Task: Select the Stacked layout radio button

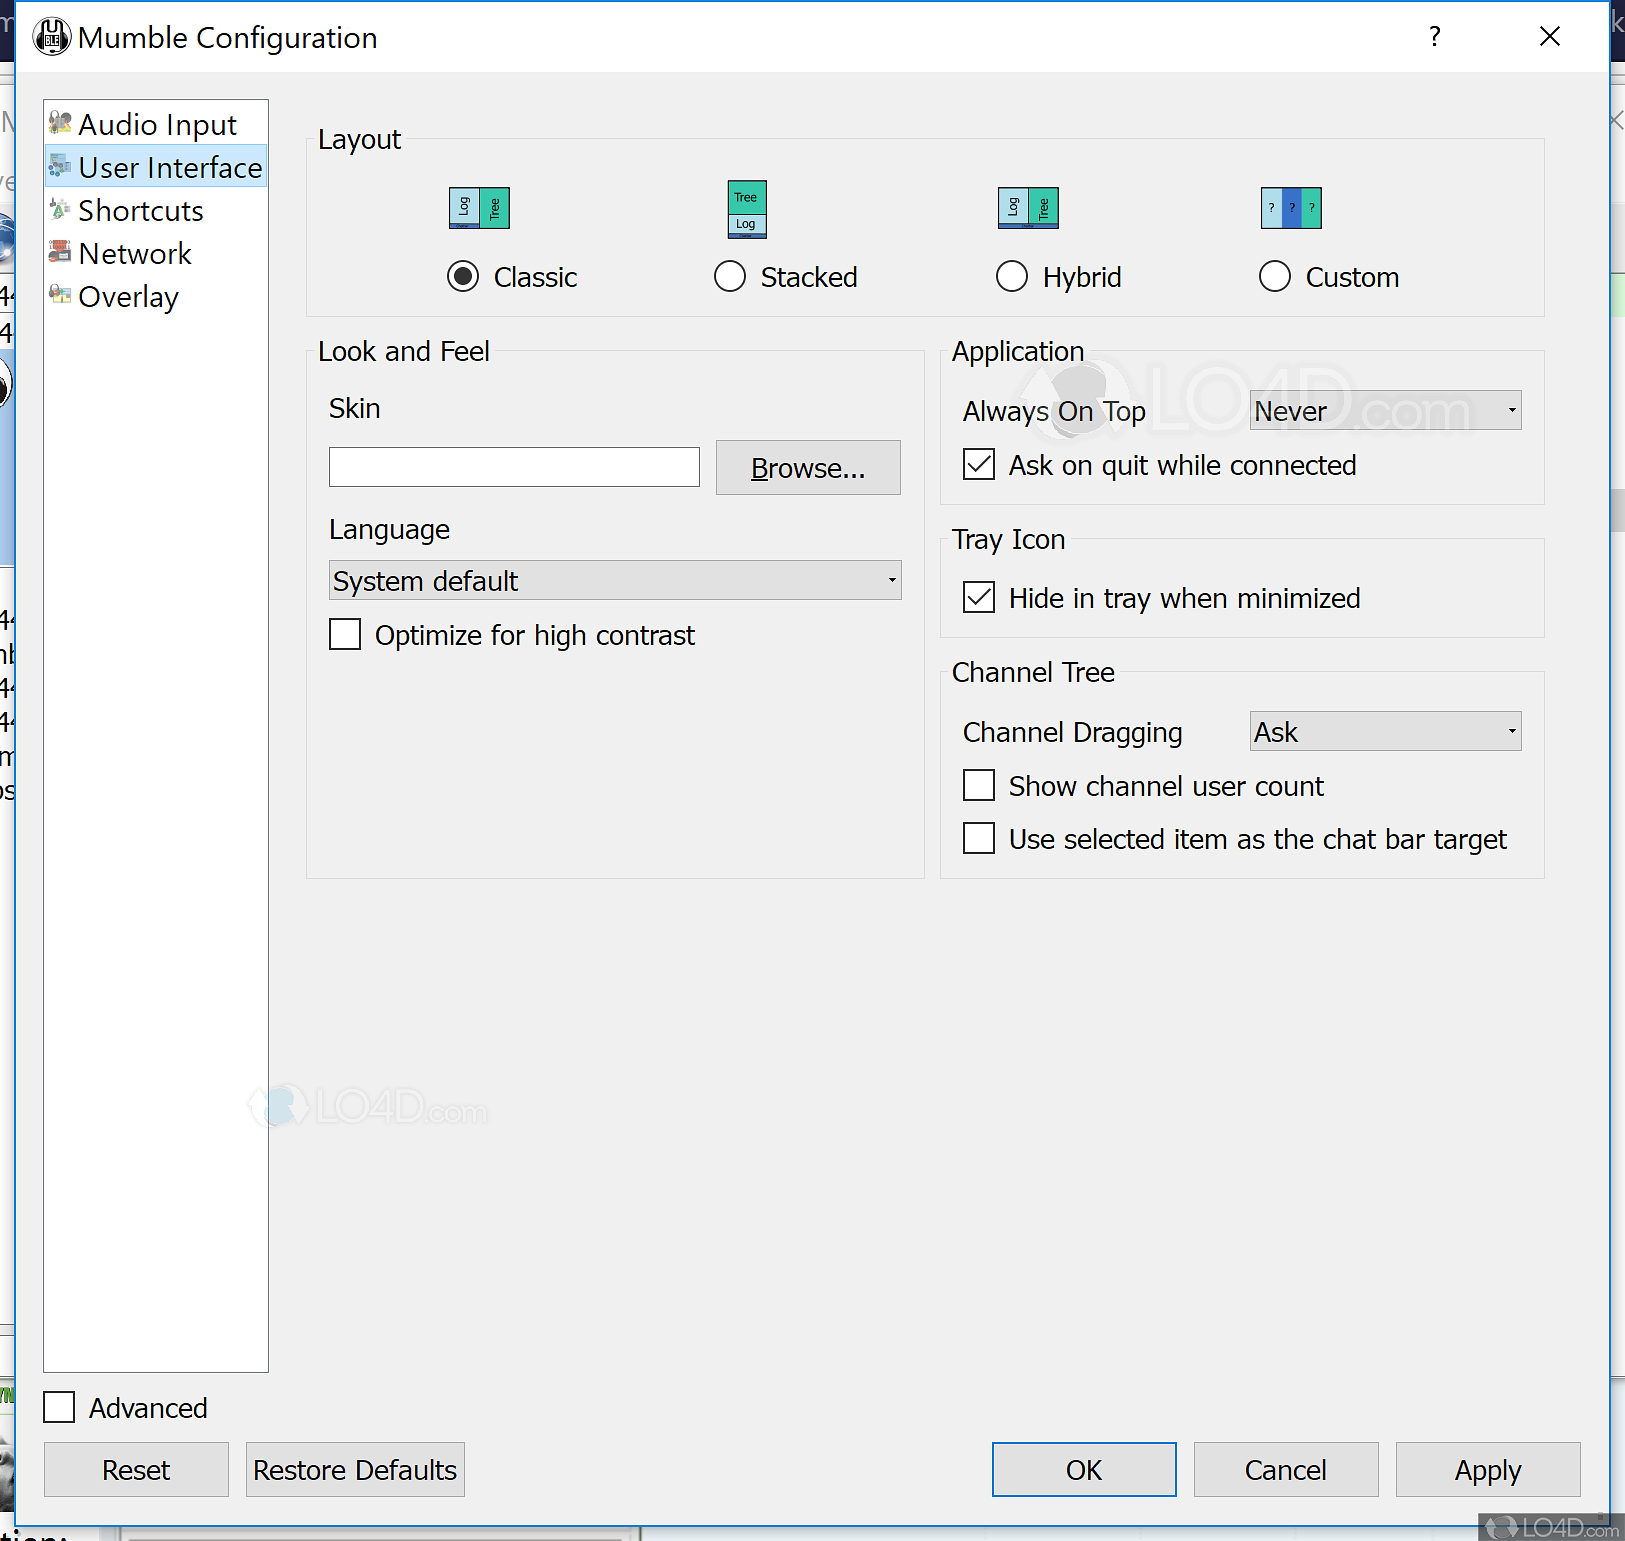Action: (730, 277)
